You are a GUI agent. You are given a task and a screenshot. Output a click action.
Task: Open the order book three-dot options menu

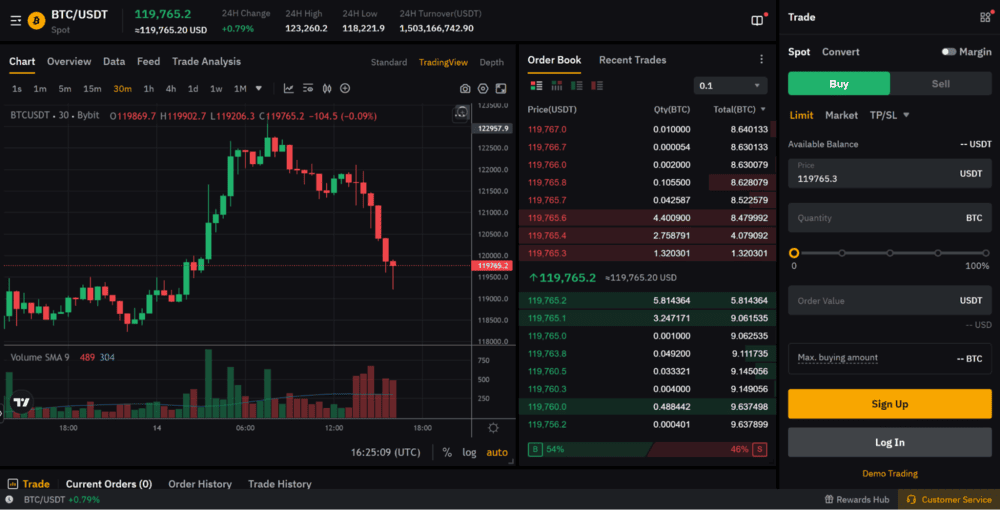pos(761,59)
